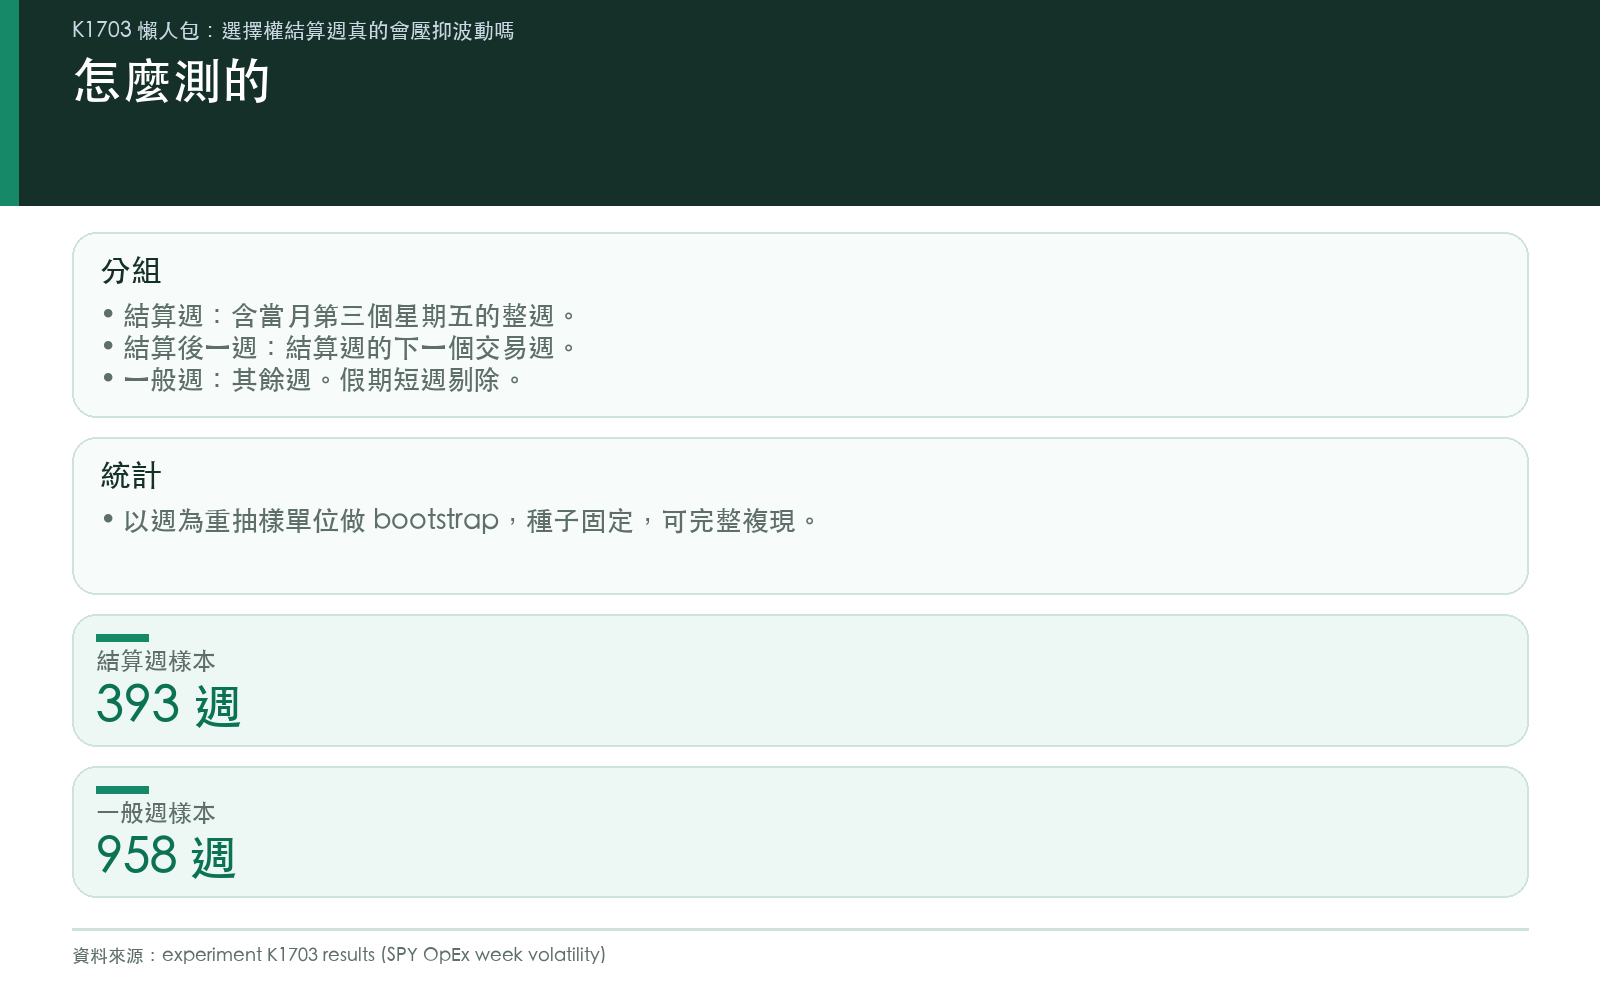Screen dimensions: 1600x1000
Task: Click the 資料來源 footer line
Action: pos(339,955)
